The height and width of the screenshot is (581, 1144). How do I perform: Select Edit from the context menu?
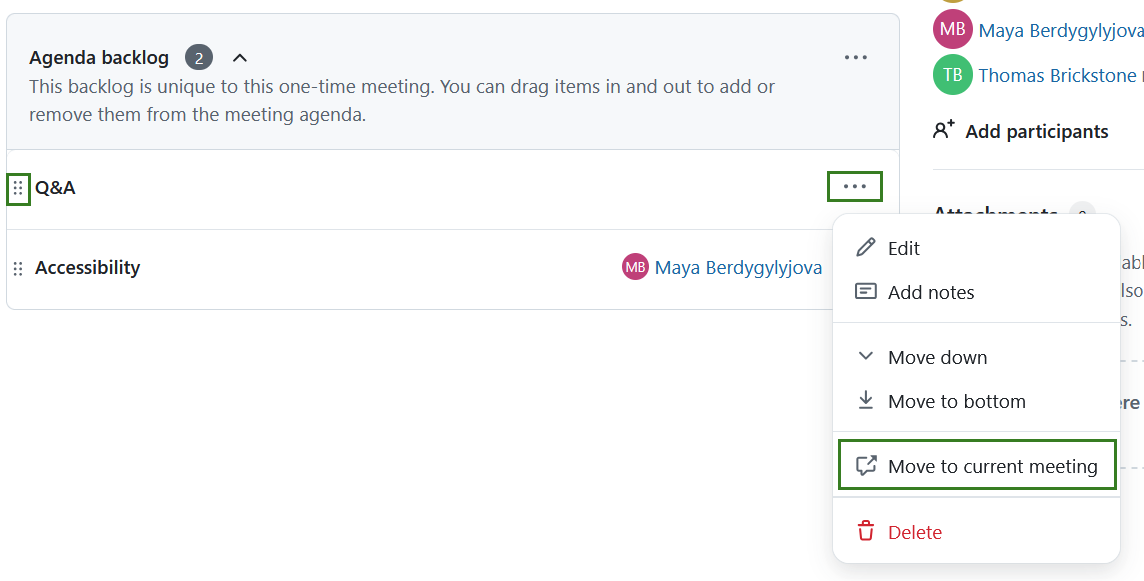point(903,248)
